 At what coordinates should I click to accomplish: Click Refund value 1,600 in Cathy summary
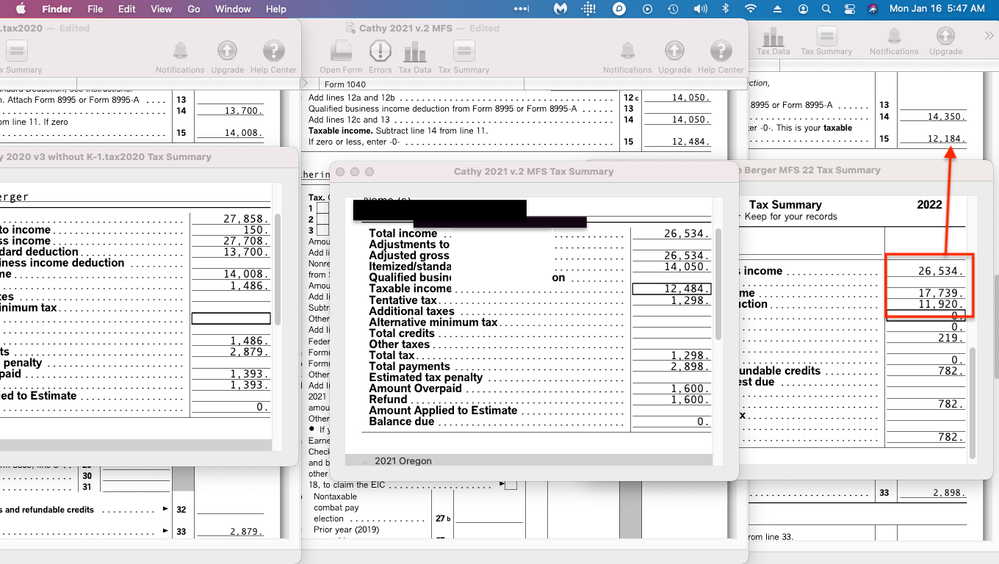click(x=689, y=399)
